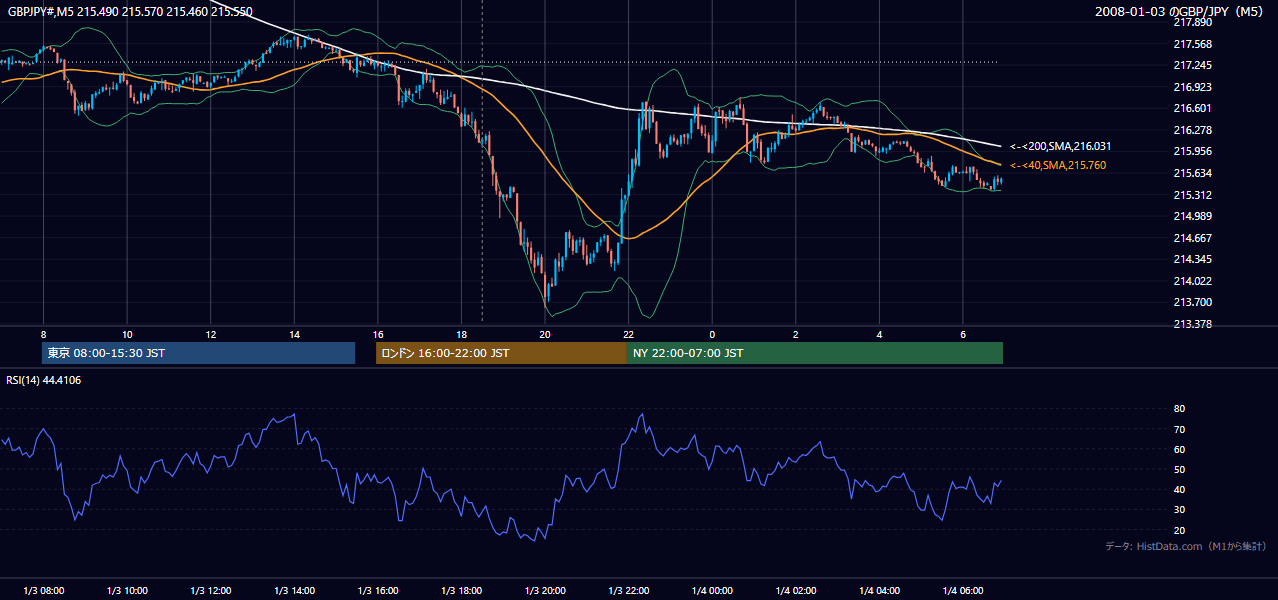Click RSI scale level 30
1278x600 pixels.
click(1179, 510)
